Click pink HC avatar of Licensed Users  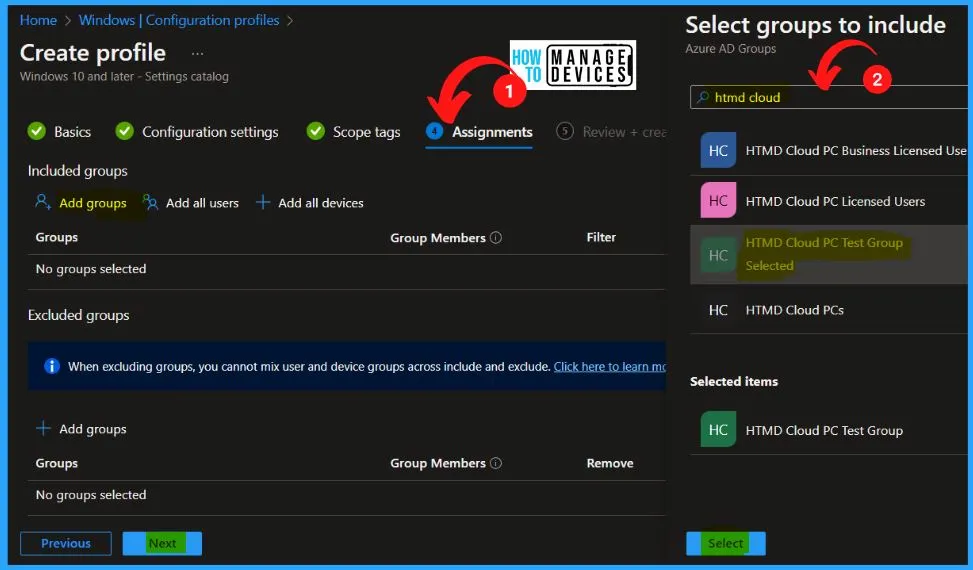(718, 200)
